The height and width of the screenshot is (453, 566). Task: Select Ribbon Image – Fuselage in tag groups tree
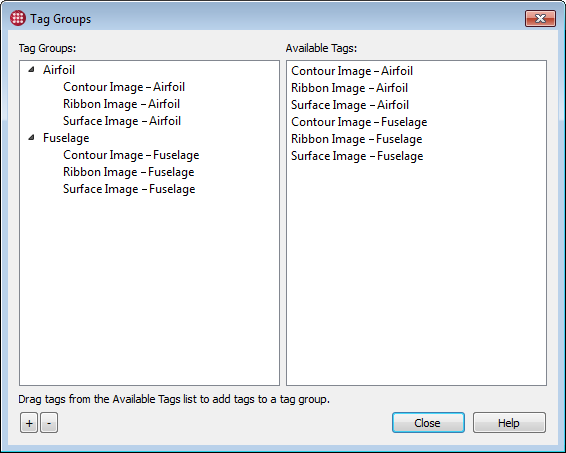(x=129, y=172)
